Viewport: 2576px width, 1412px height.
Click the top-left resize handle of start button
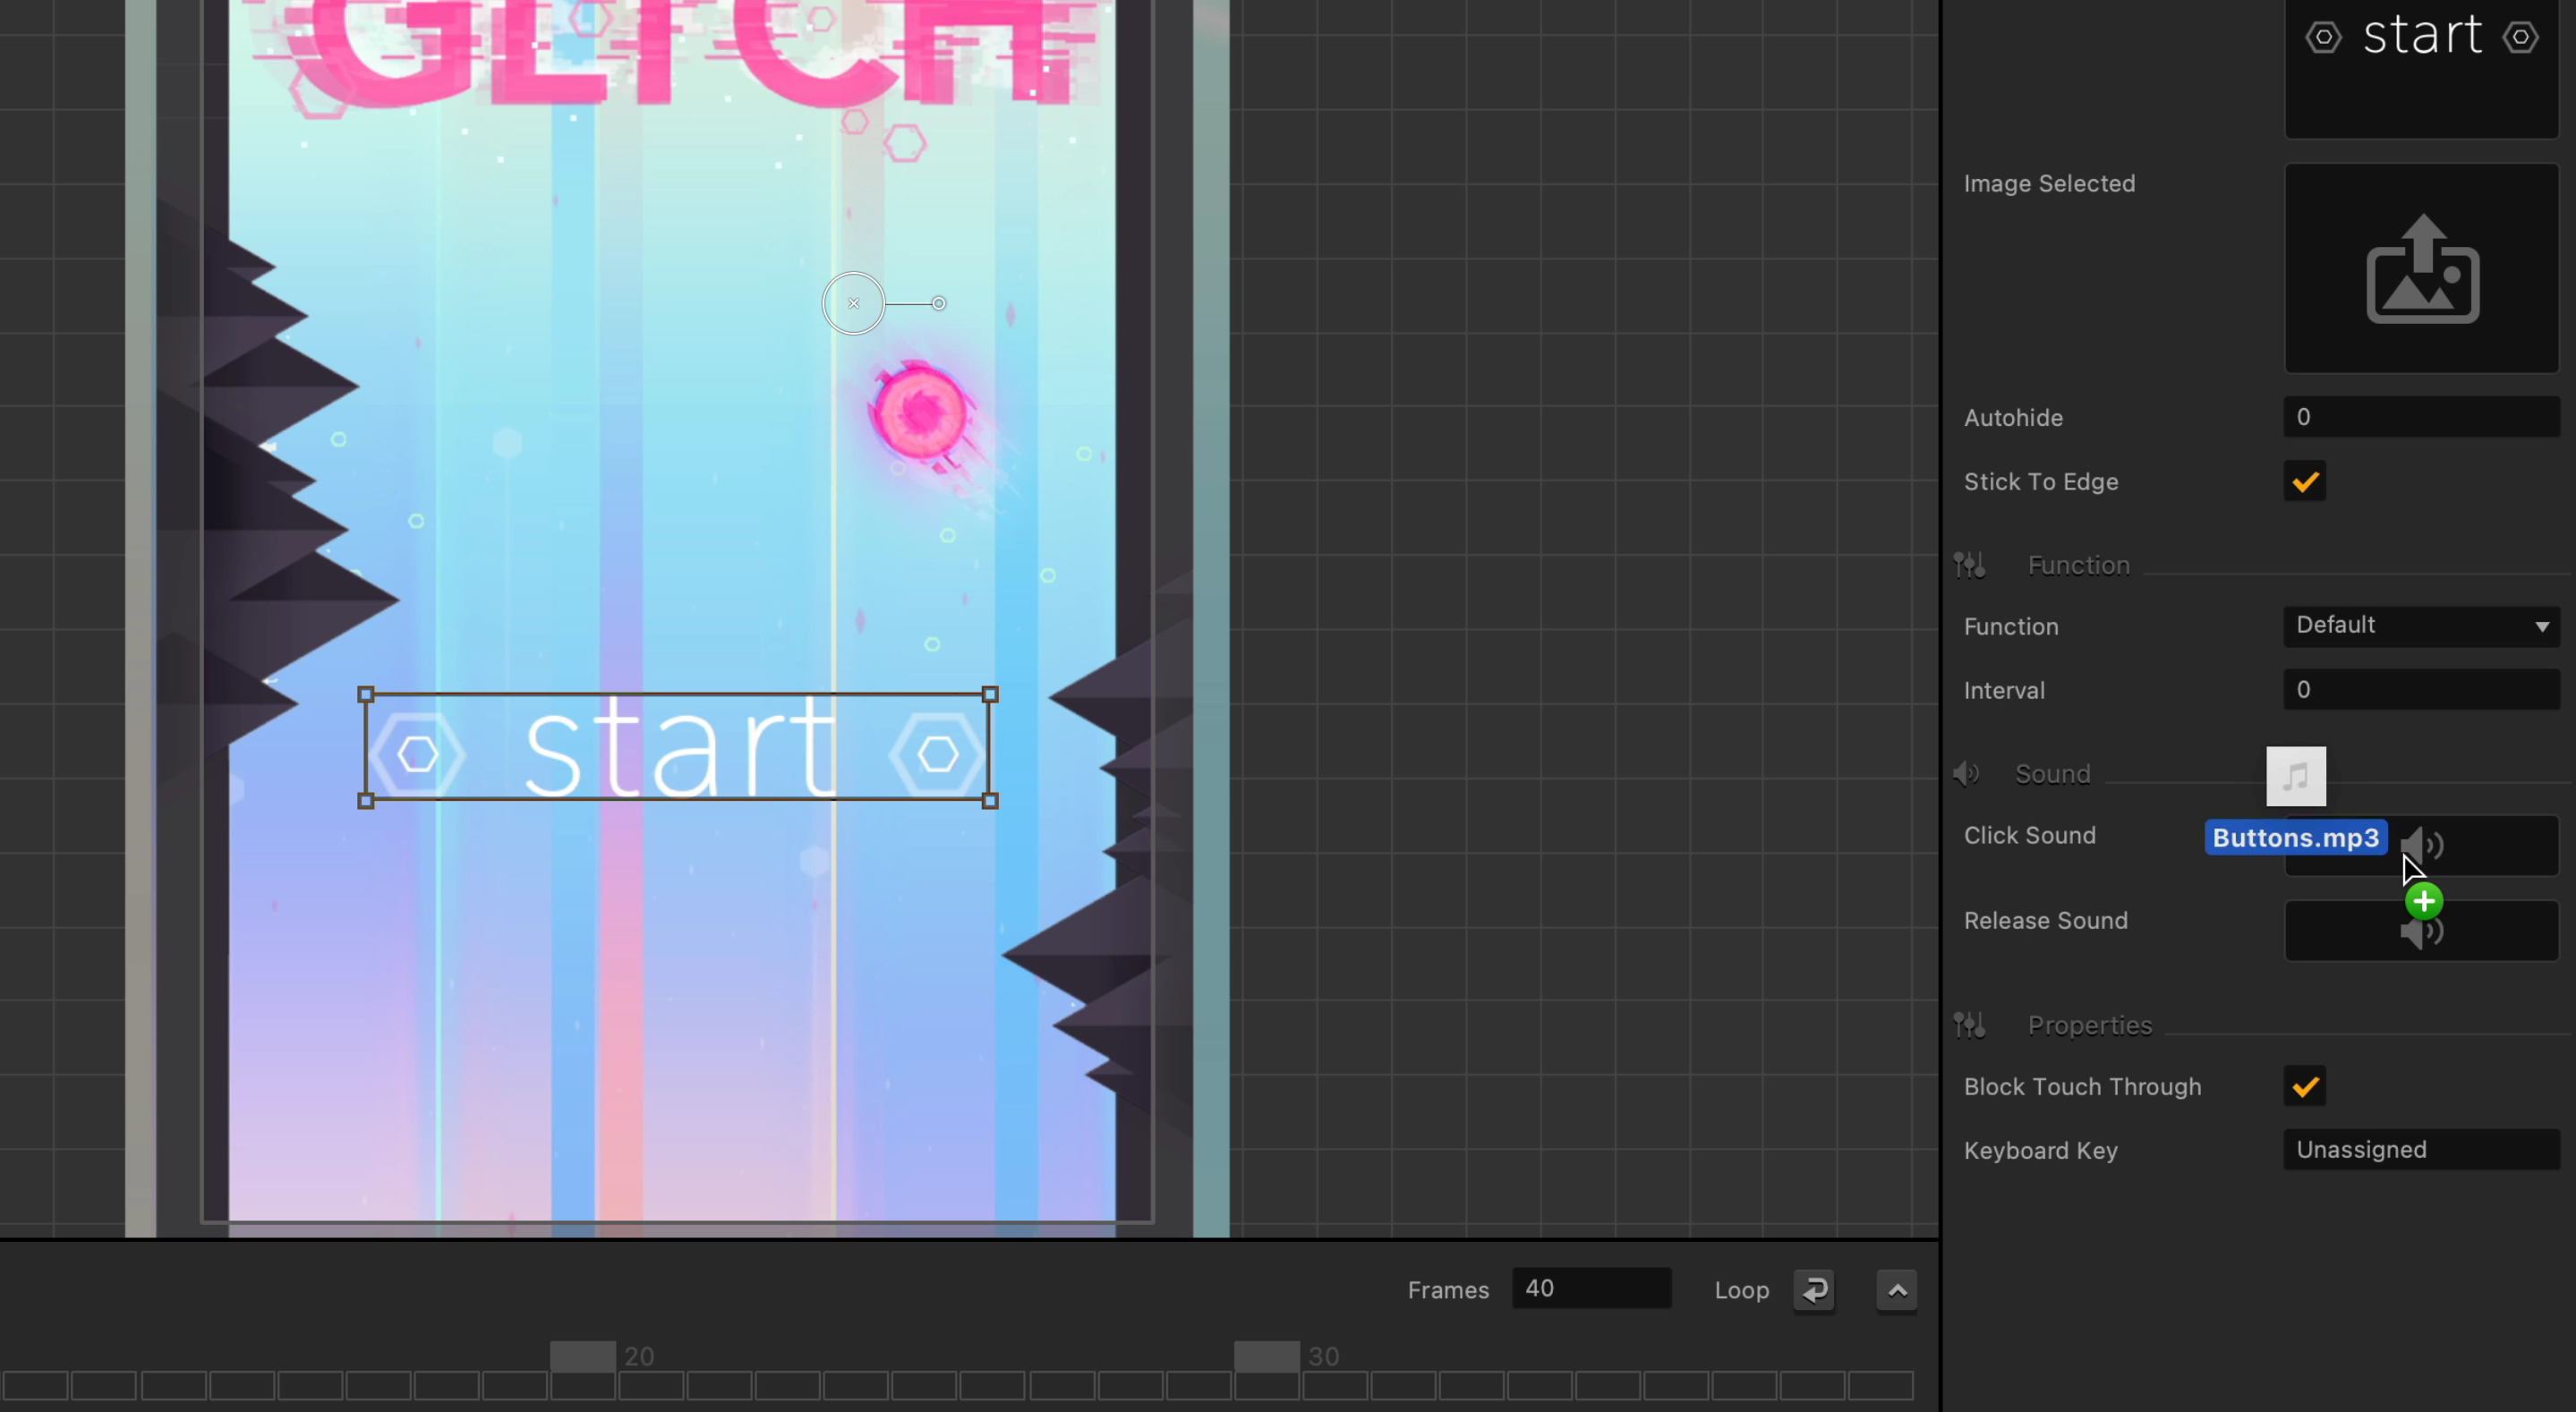point(366,694)
